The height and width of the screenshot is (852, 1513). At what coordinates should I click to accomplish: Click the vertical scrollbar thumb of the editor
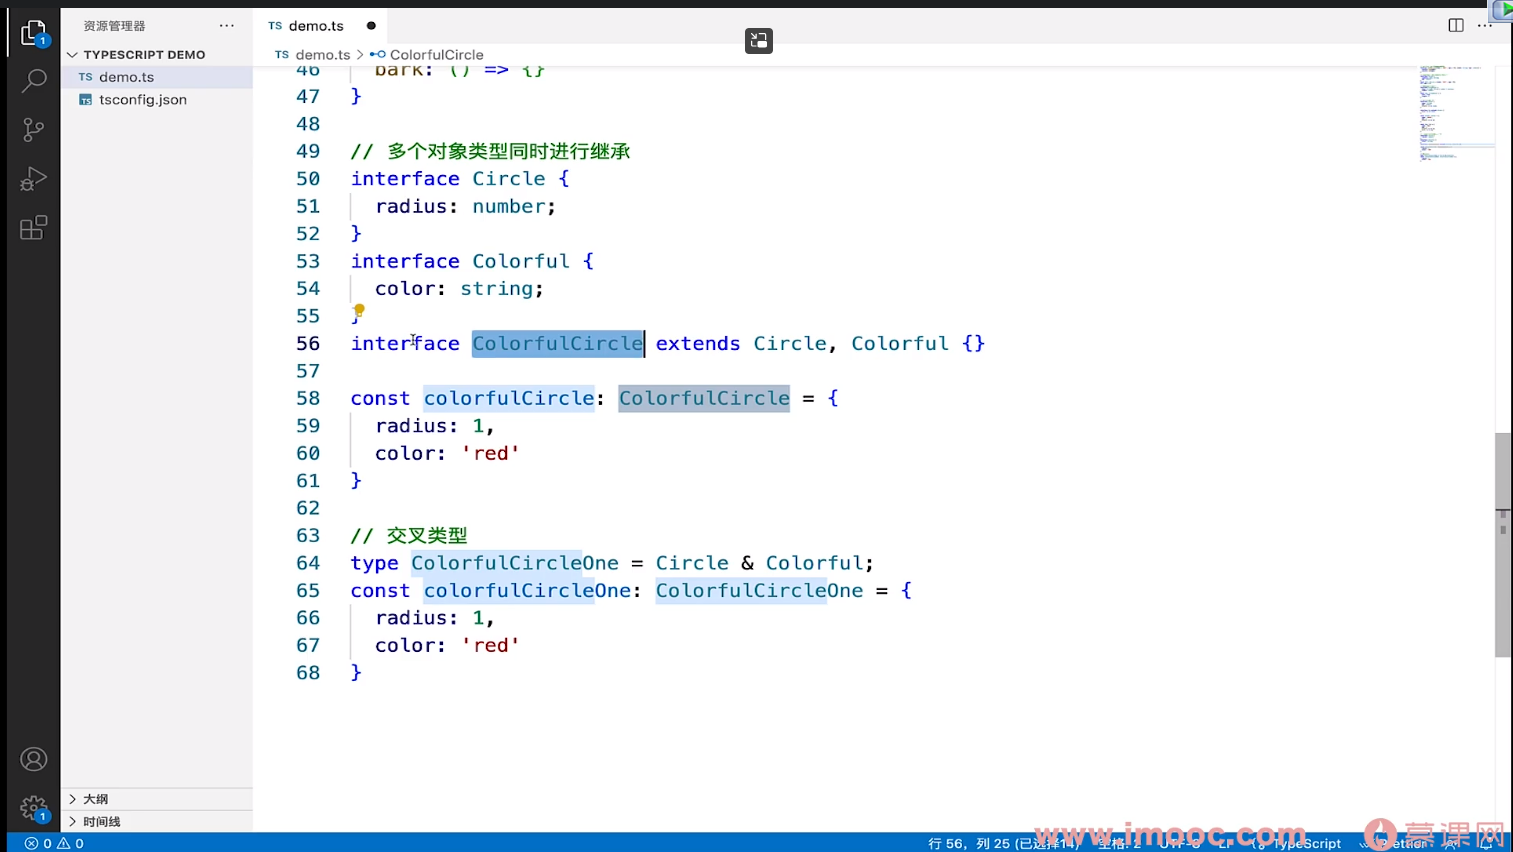(1503, 545)
